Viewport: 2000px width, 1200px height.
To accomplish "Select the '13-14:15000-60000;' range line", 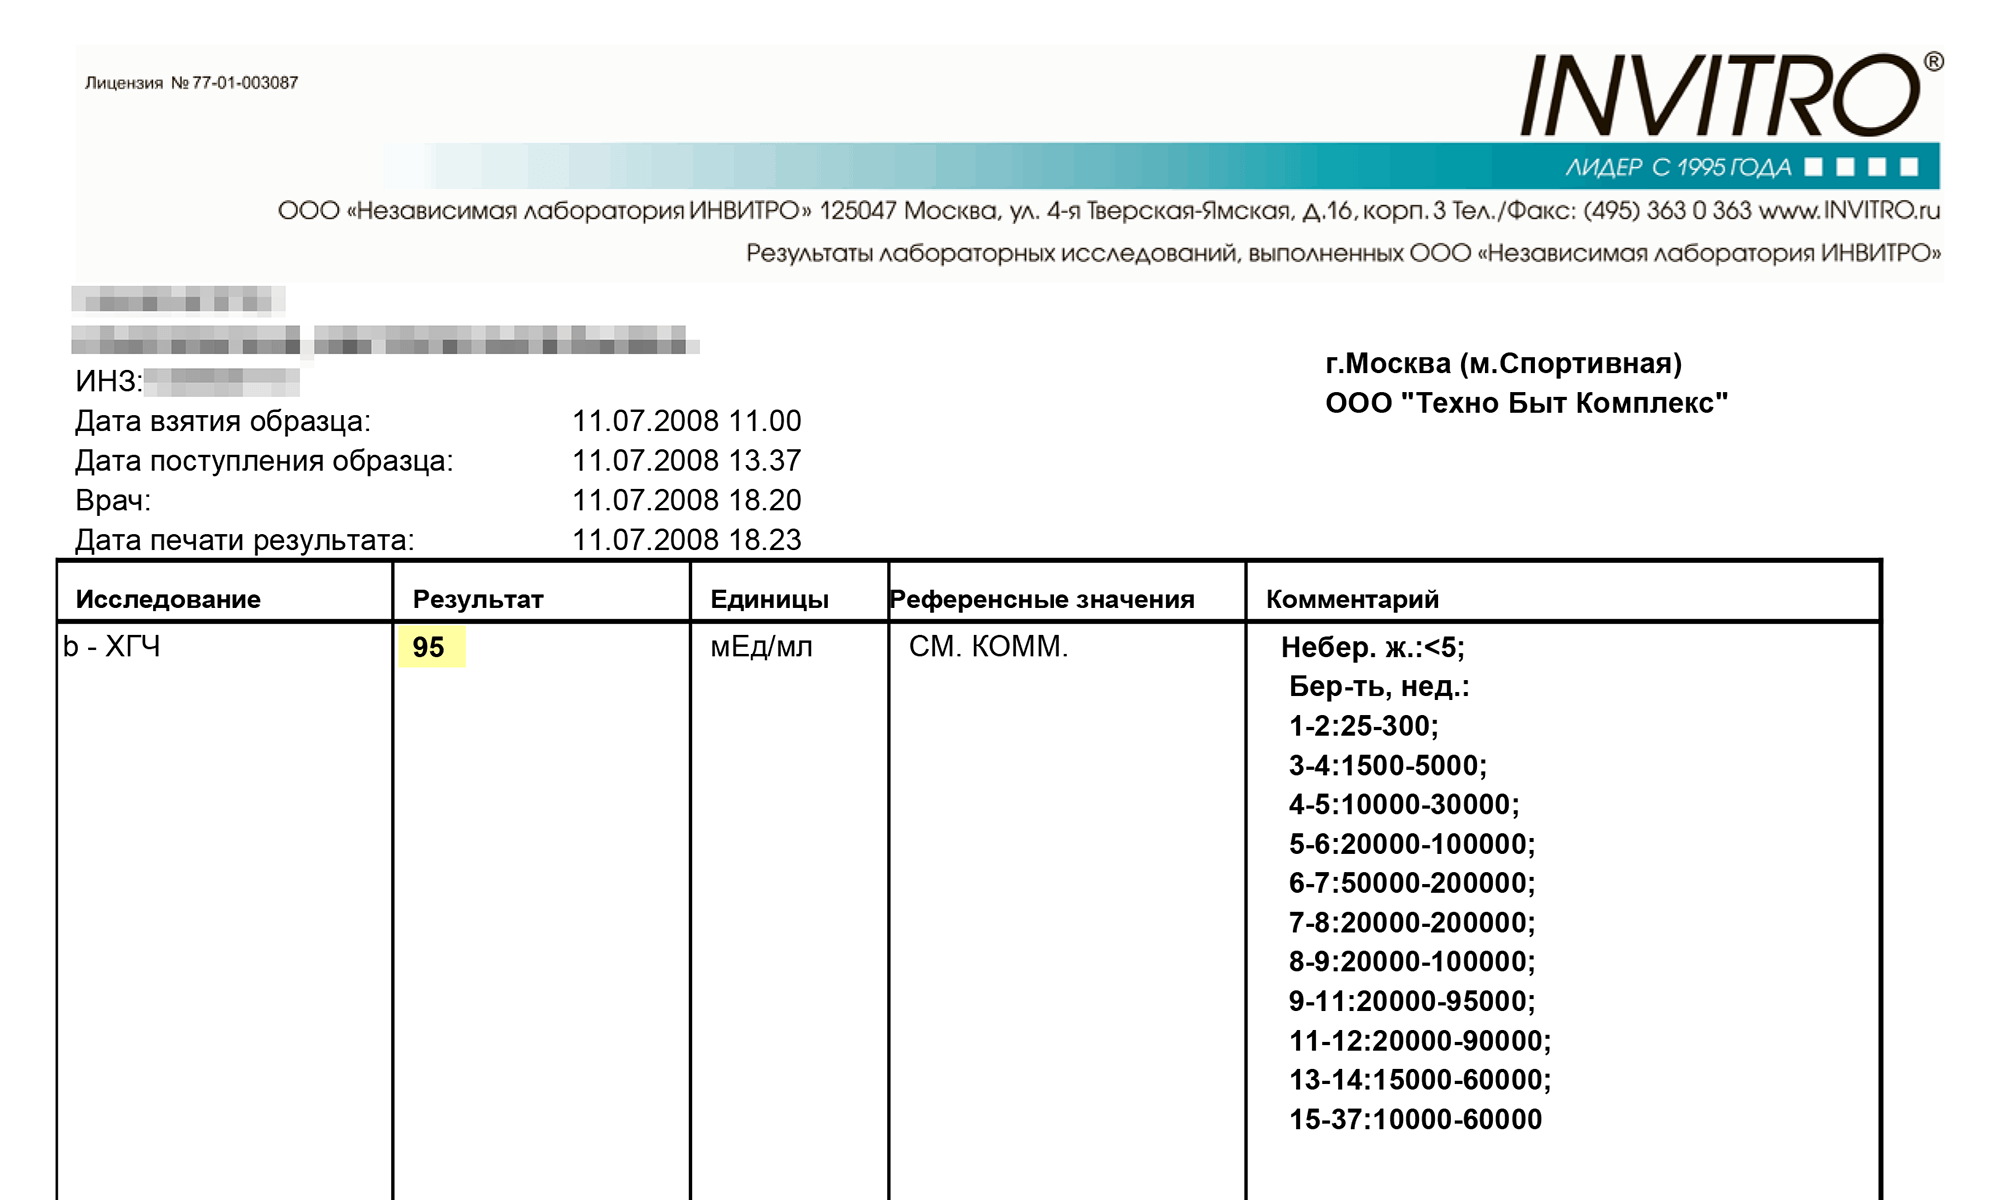I will click(x=1420, y=1080).
